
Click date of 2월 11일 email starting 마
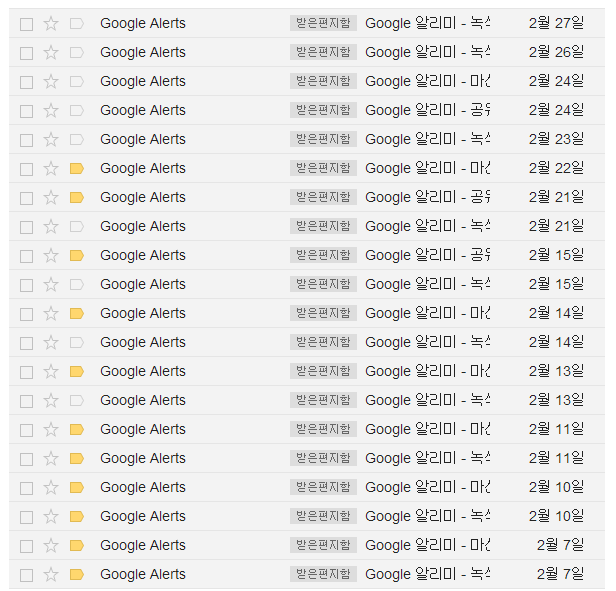coord(556,429)
